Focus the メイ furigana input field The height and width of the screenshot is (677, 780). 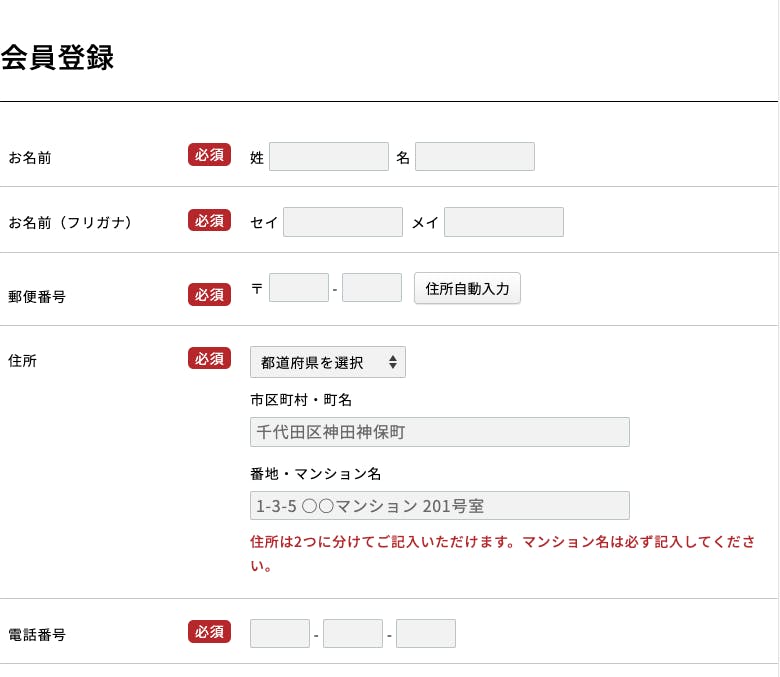[x=503, y=222]
